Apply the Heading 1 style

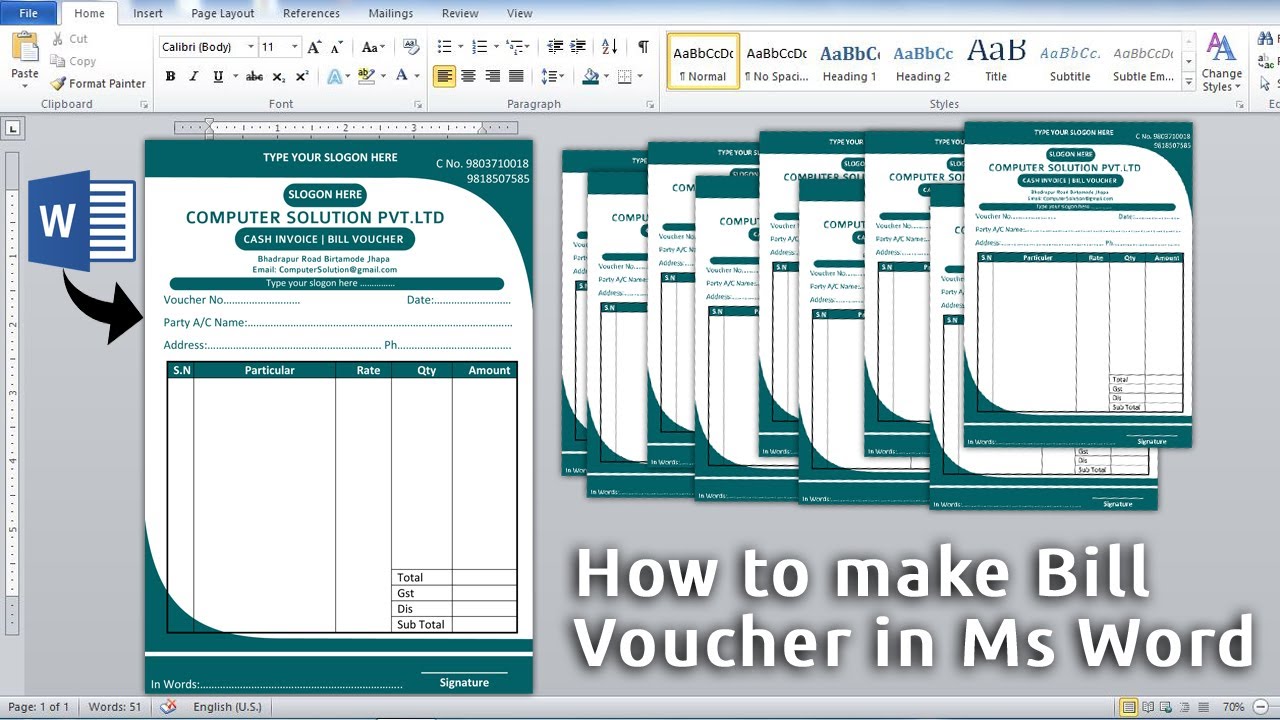tap(850, 62)
